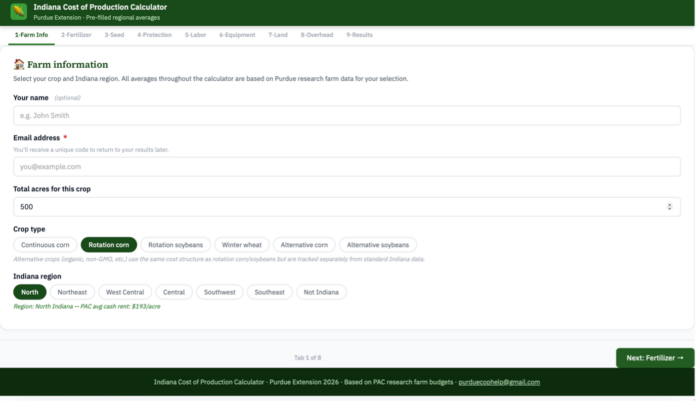Click the Your name input field

(x=347, y=115)
